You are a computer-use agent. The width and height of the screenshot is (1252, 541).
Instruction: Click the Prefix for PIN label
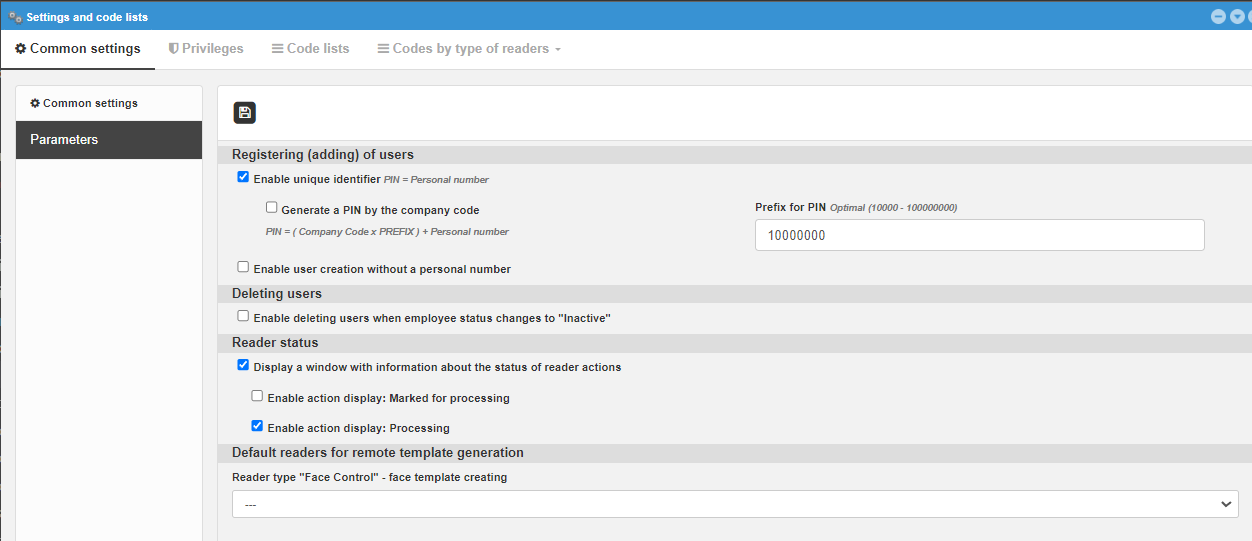tap(790, 207)
